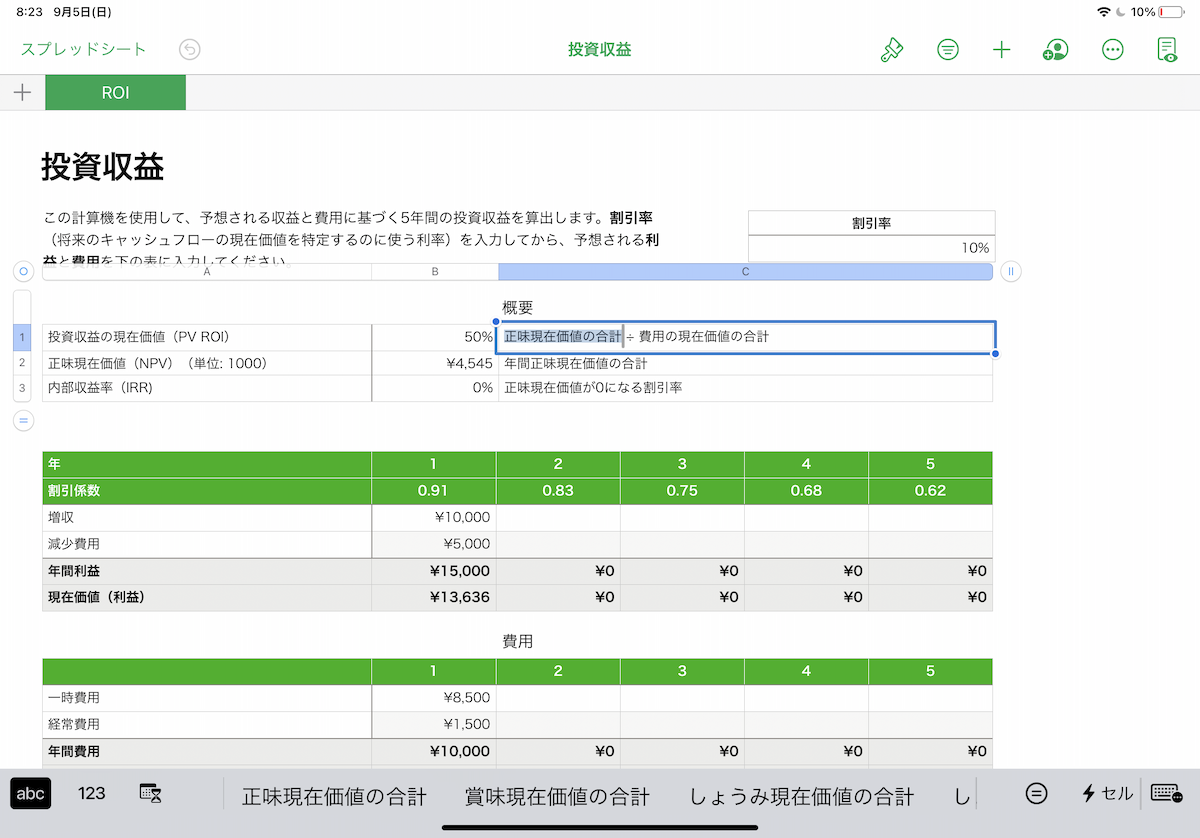
Task: Tap the 概要 table title
Action: [x=518, y=307]
